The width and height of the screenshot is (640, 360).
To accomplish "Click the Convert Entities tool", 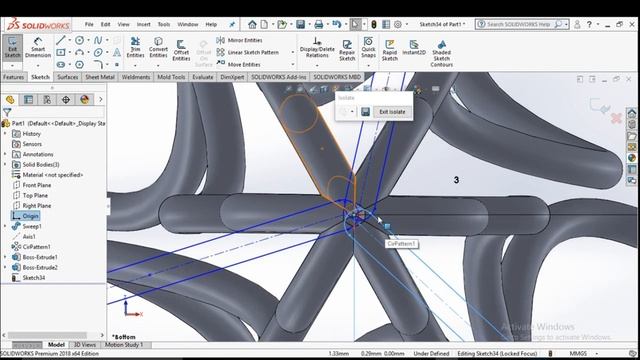I will tap(158, 47).
